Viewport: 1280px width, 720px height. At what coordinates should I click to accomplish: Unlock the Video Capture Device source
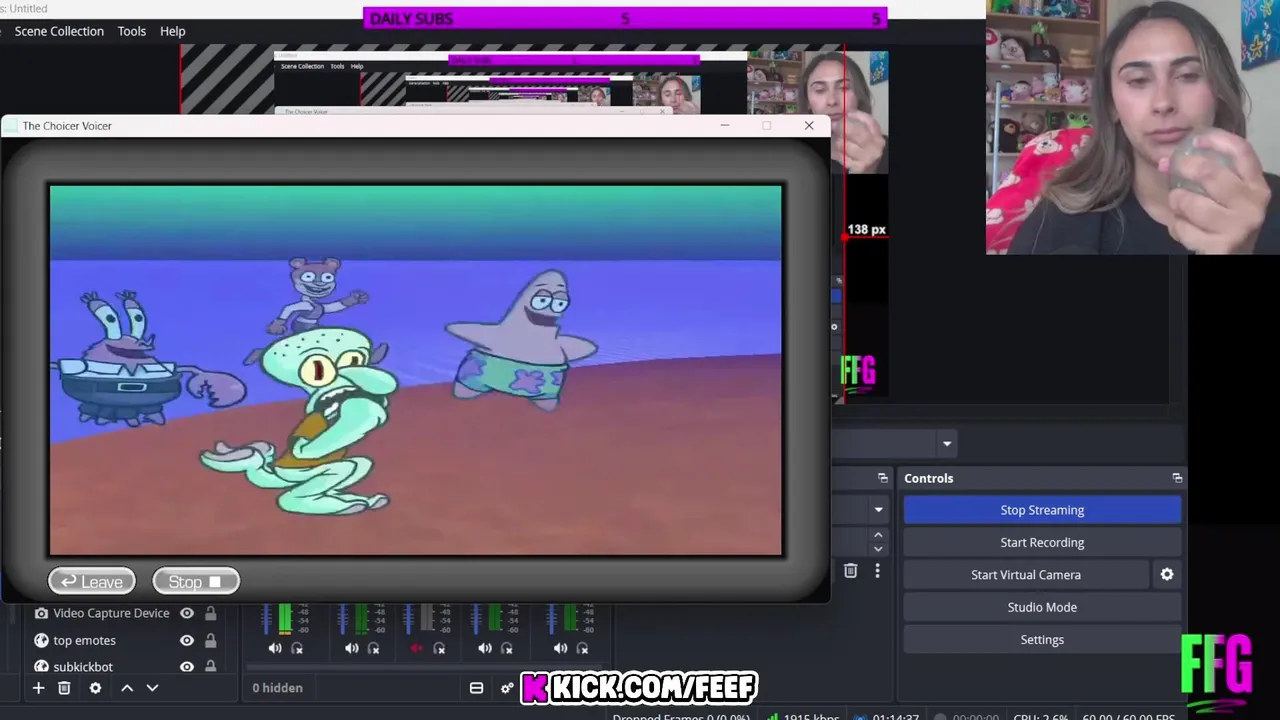click(211, 613)
